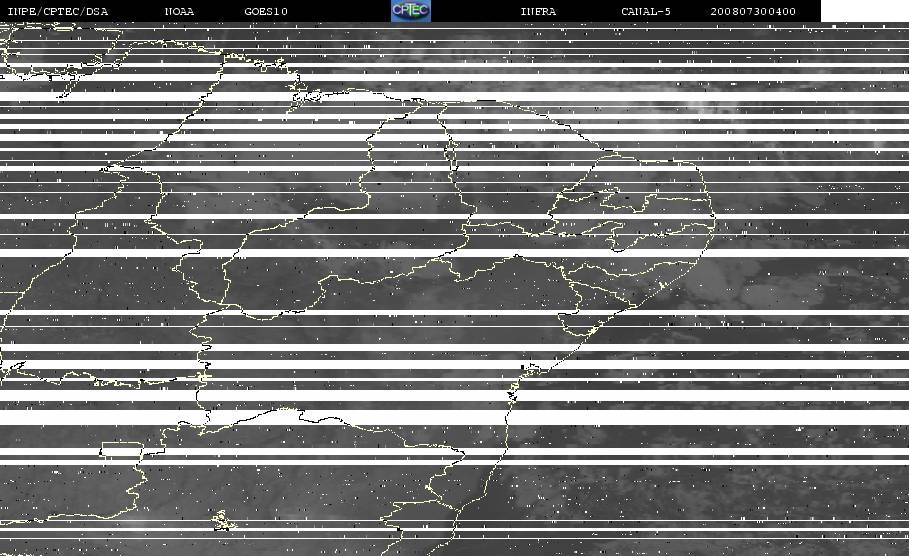Click the thickest white stripe above Distrito Federal
The image size is (909, 556).
tap(454, 417)
